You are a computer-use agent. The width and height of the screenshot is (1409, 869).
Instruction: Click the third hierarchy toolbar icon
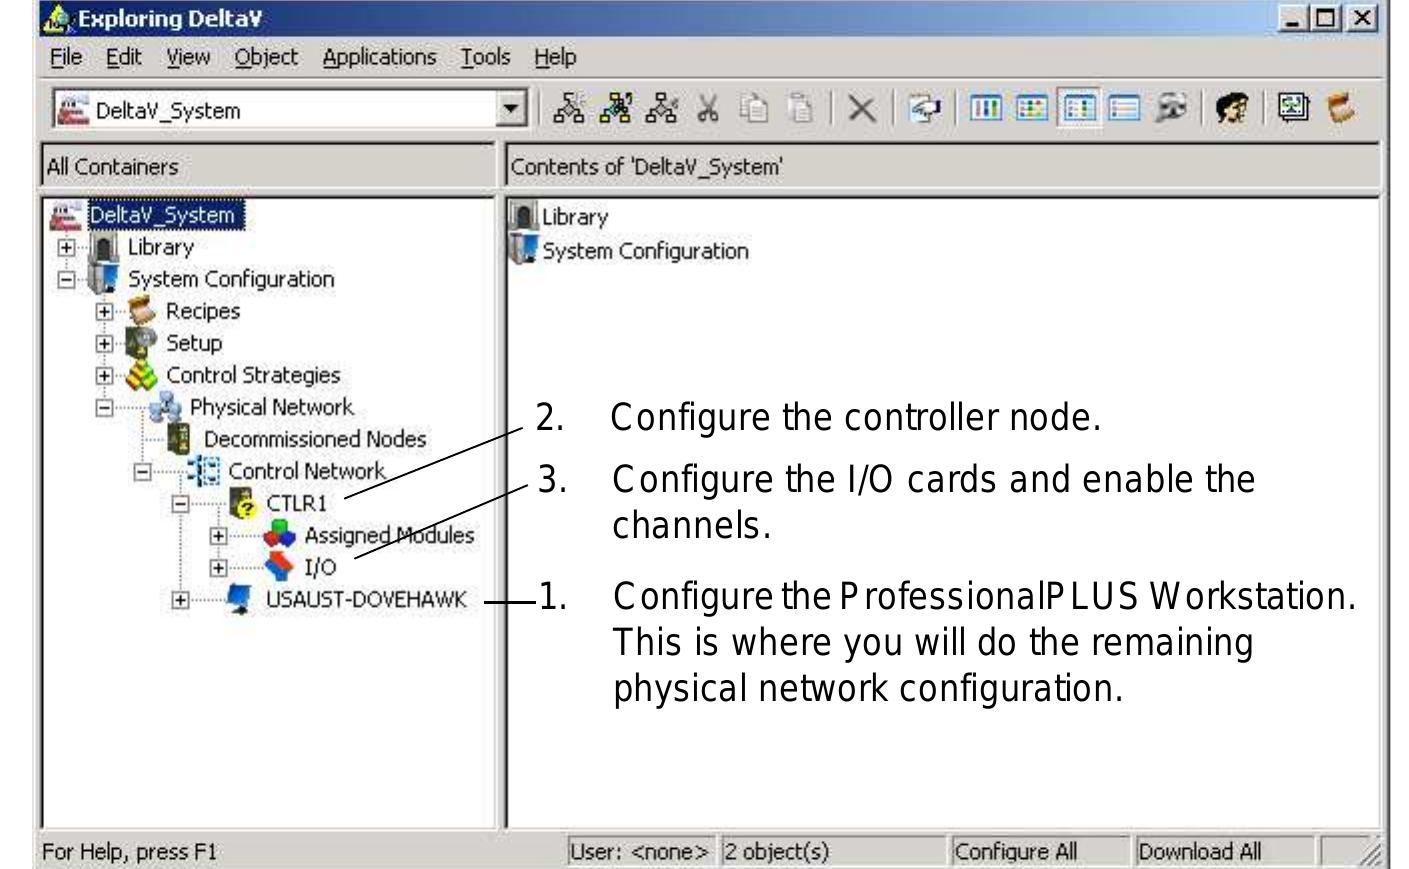662,108
